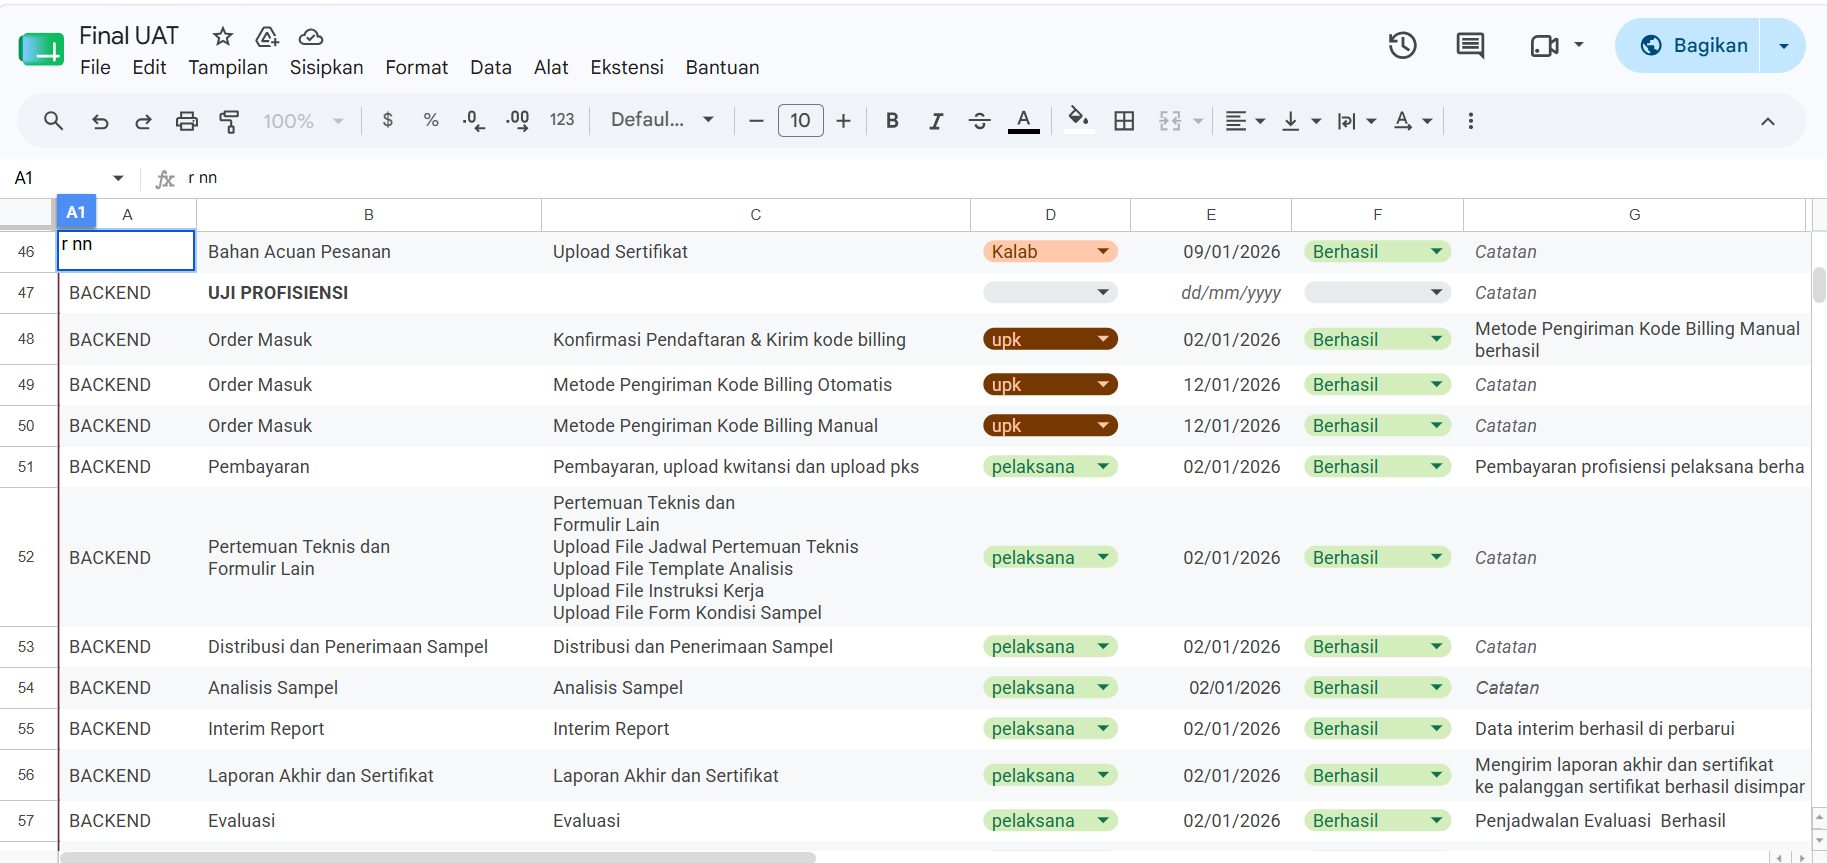Open the share options arrow beside Bagikan
Viewport: 1827px width, 863px height.
pyautogui.click(x=1783, y=45)
